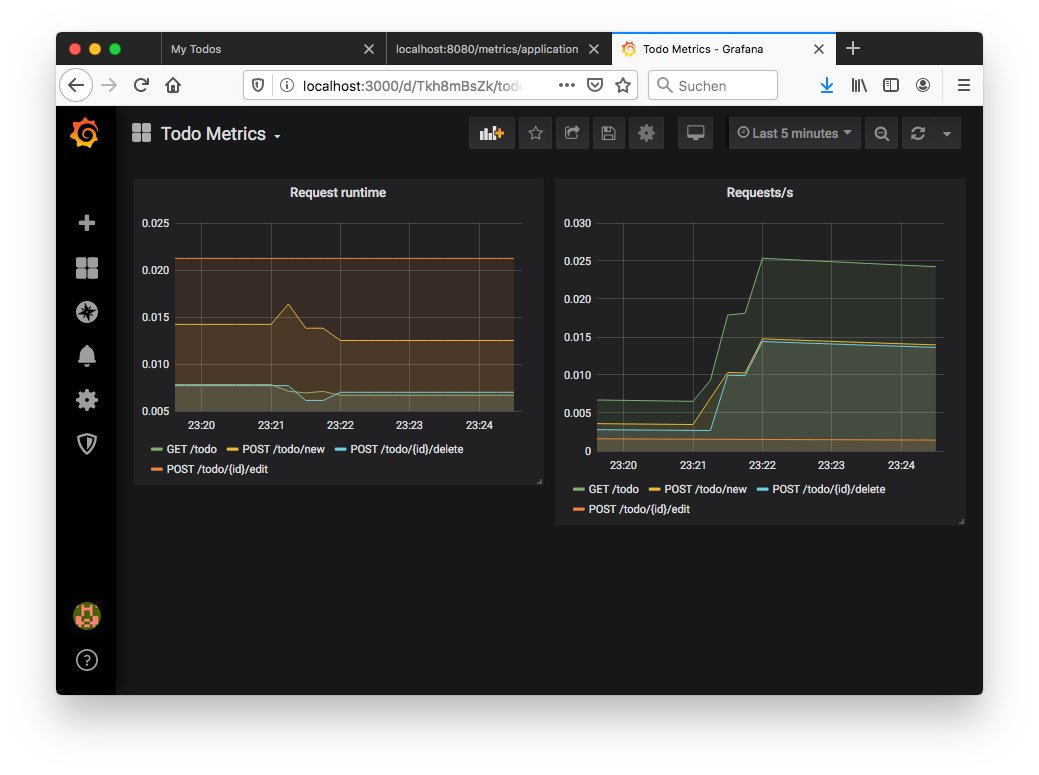Toggle POST /todo/new in Request runtime legend
Viewport: 1039px width, 775px height.
point(284,449)
